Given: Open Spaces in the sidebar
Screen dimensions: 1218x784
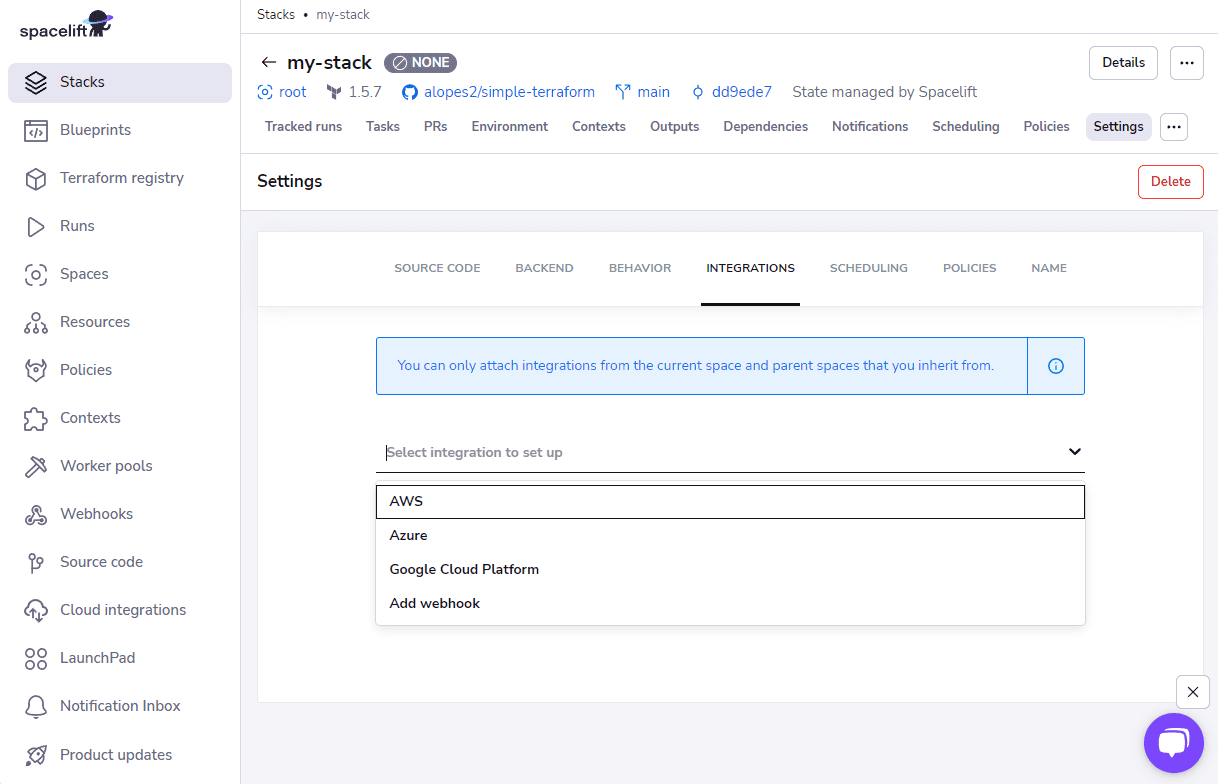Looking at the screenshot, I should click(120, 274).
